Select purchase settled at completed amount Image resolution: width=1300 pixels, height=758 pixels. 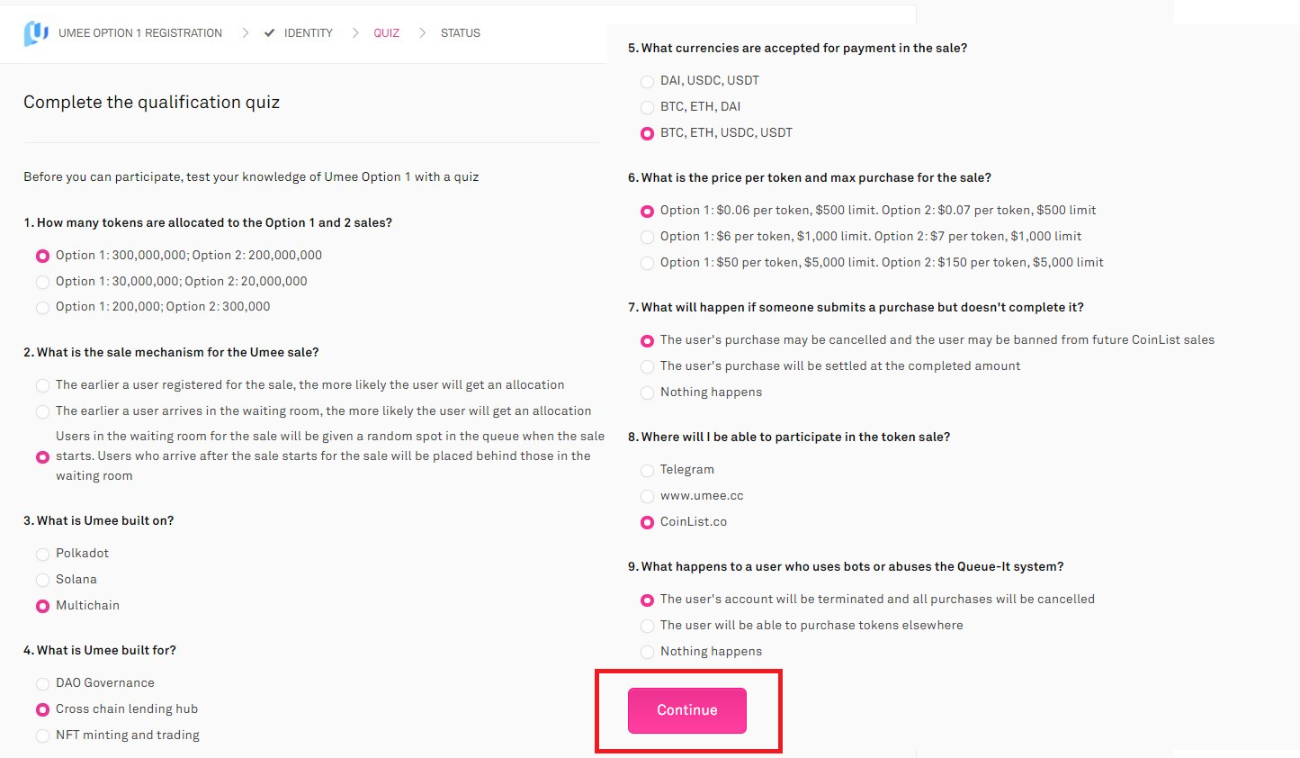tap(647, 367)
